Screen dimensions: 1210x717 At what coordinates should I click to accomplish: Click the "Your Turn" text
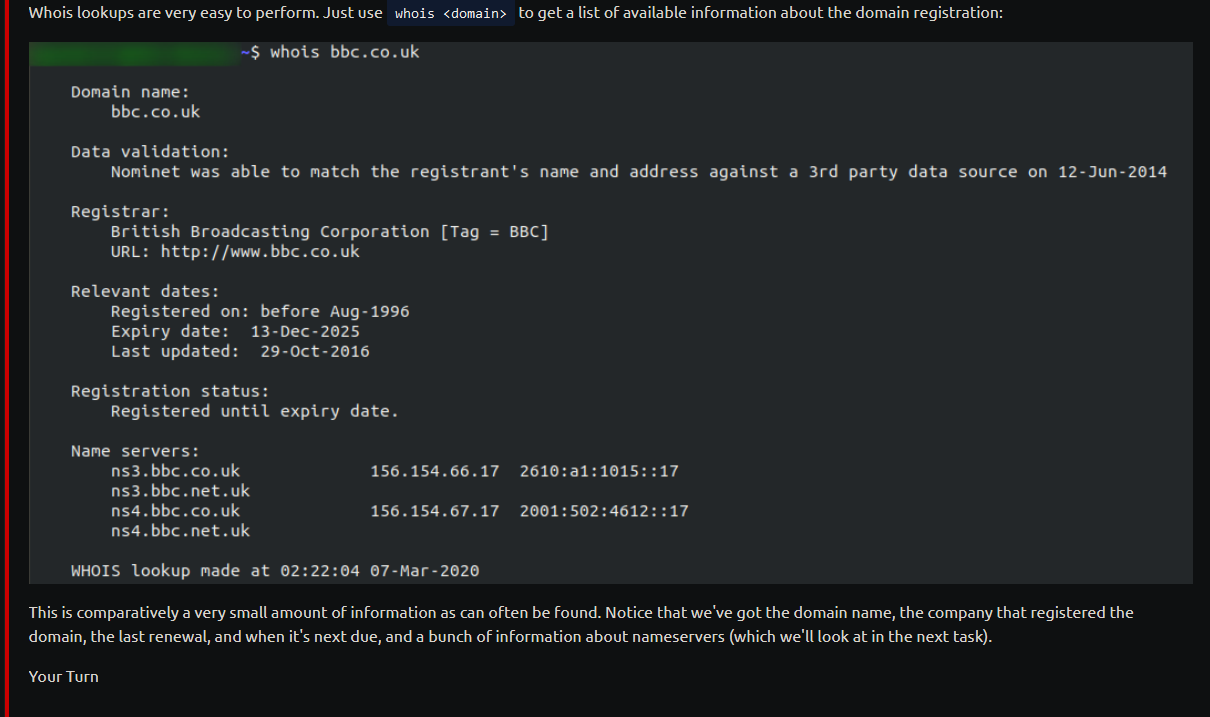64,676
